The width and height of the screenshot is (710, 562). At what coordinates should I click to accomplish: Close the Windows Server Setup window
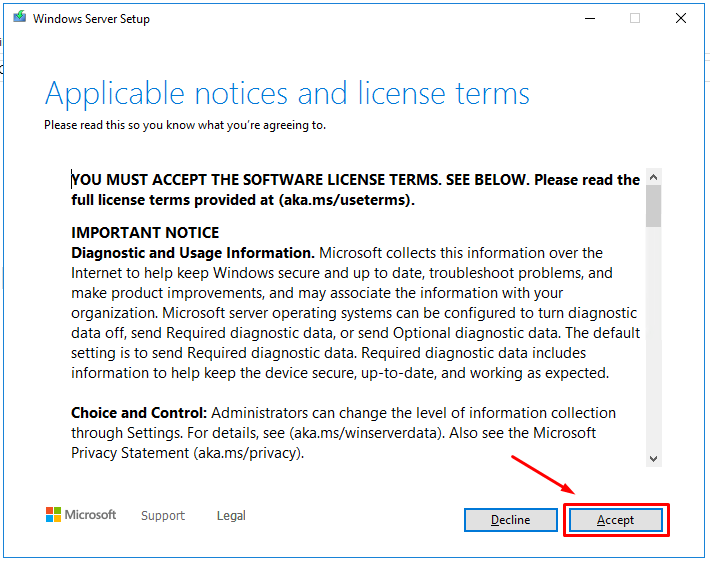click(681, 19)
